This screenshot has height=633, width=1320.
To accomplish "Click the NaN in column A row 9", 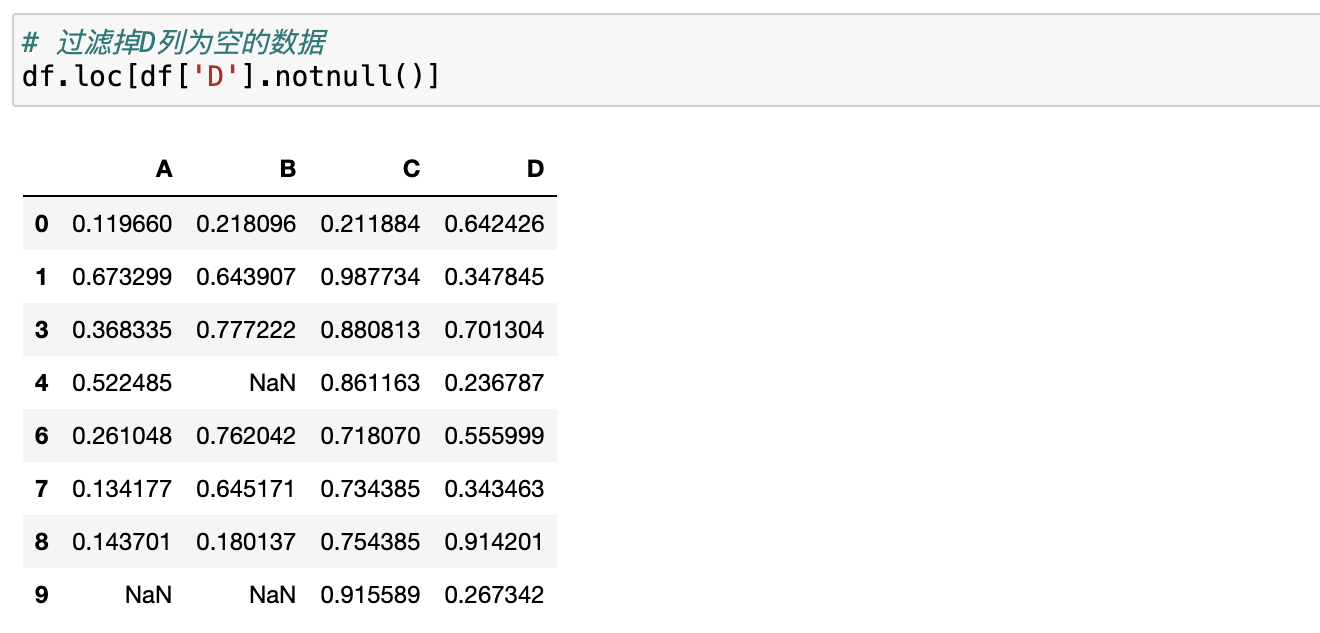I will 149,595.
